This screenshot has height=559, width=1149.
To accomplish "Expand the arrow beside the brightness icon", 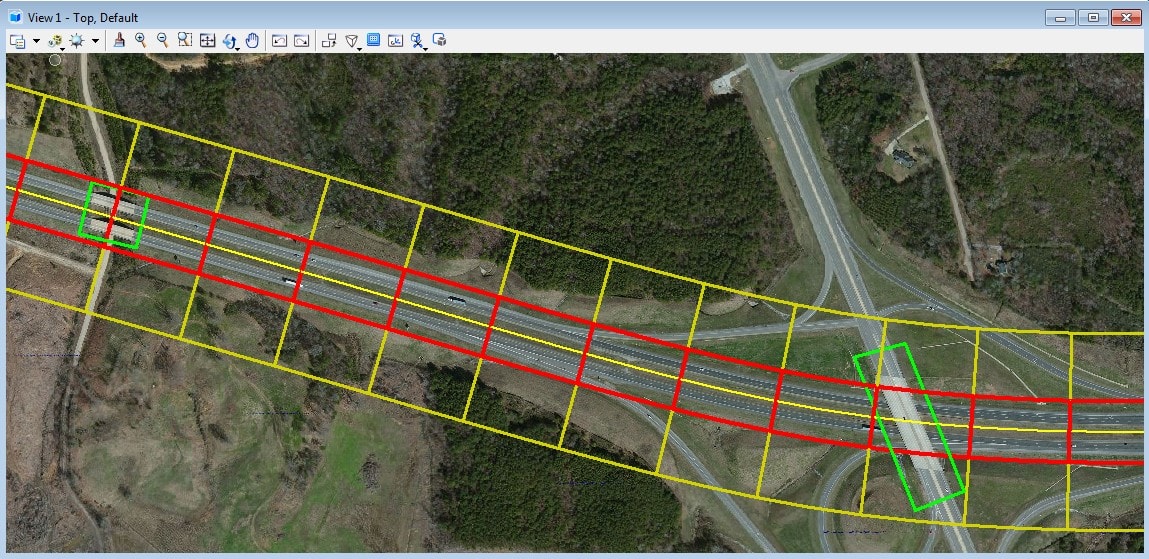I will (95, 41).
